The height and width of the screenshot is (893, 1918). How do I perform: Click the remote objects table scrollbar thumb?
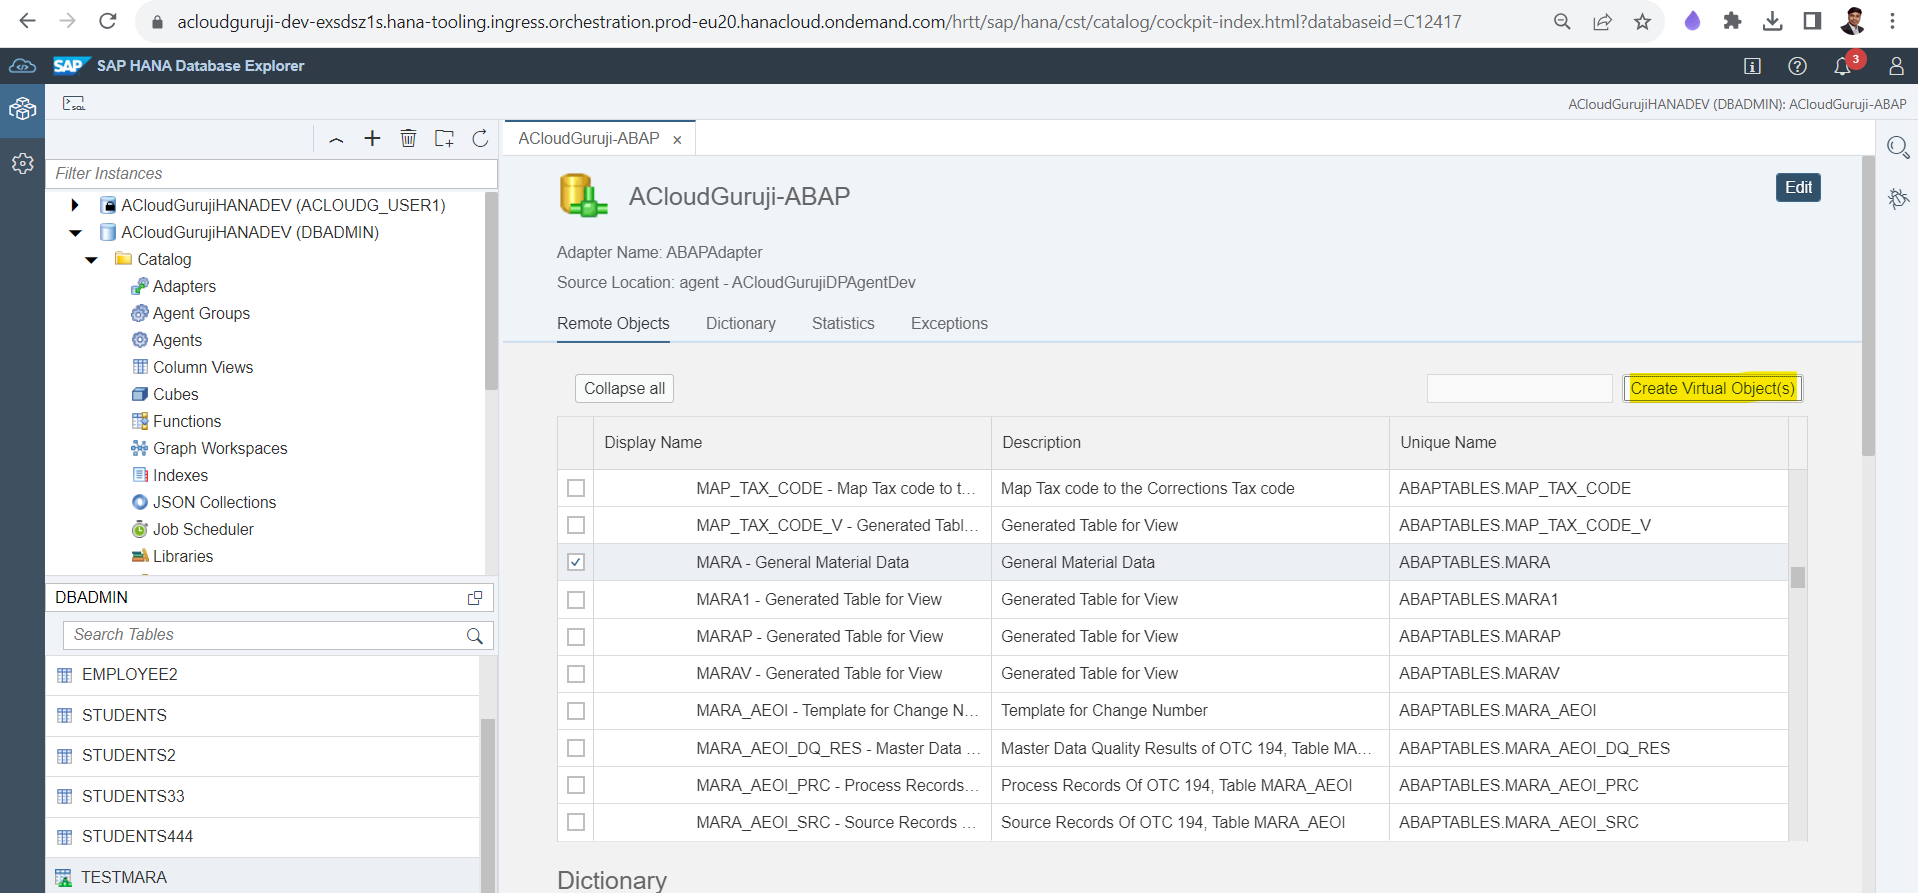click(x=1797, y=578)
